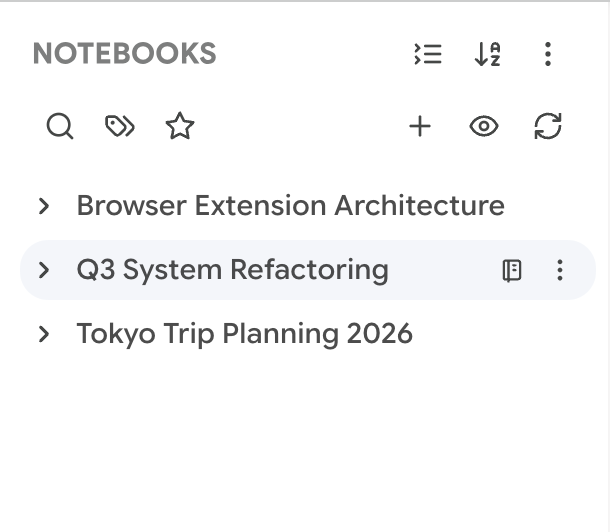
Task: Toggle visibility using the eye icon
Action: pos(484,126)
